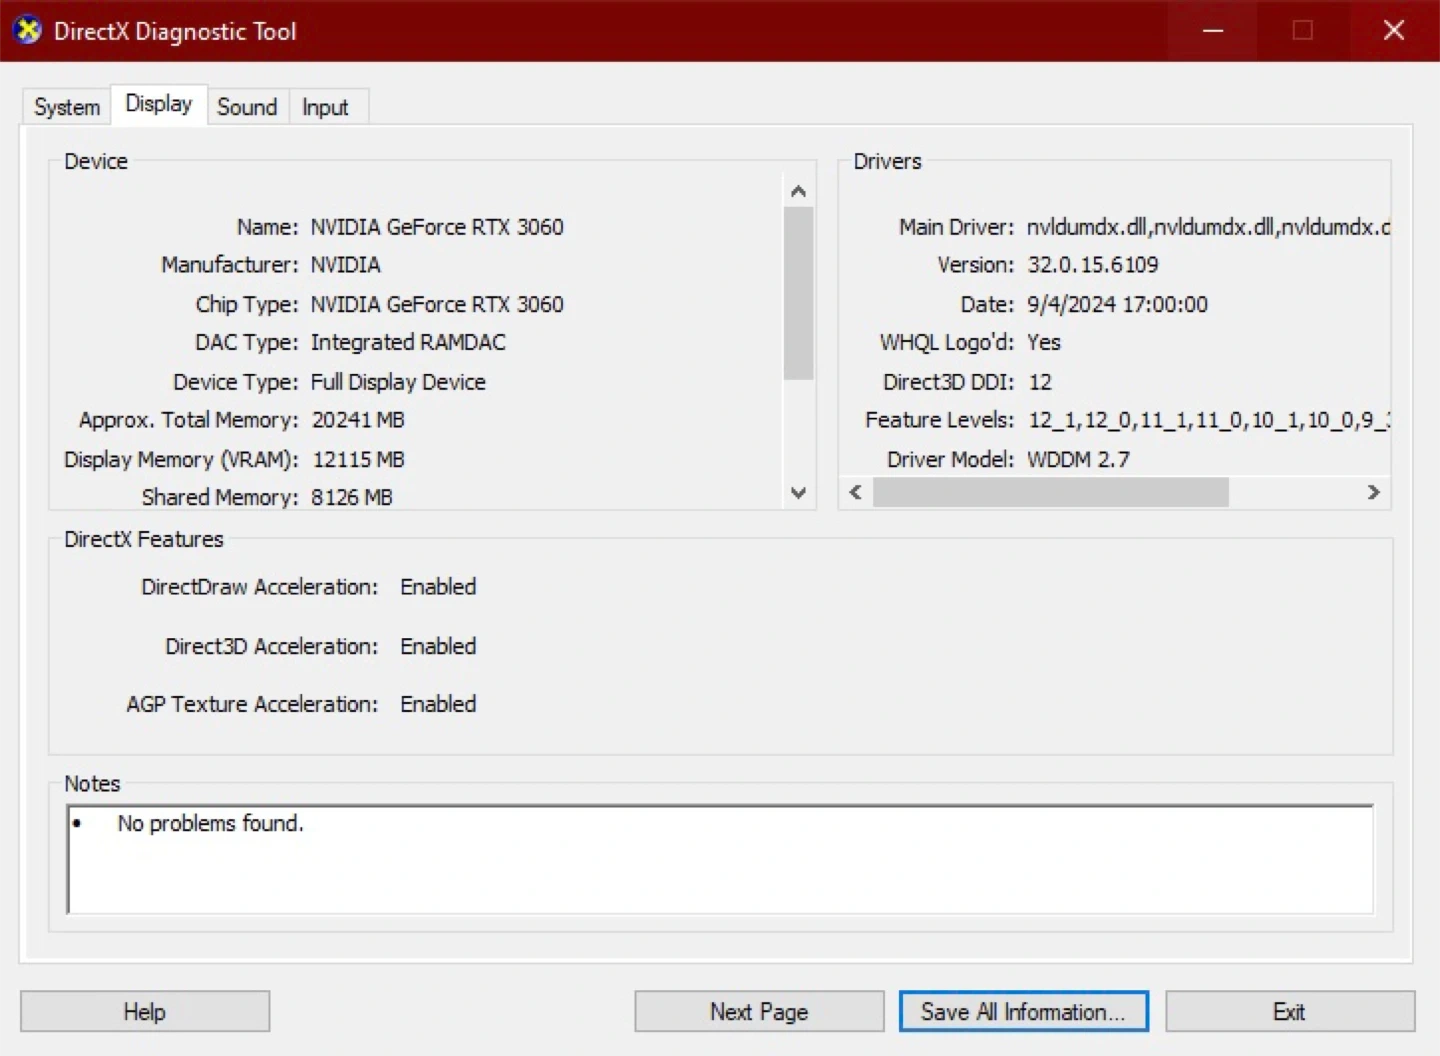Click the Main Driver file list value

coord(1207,227)
